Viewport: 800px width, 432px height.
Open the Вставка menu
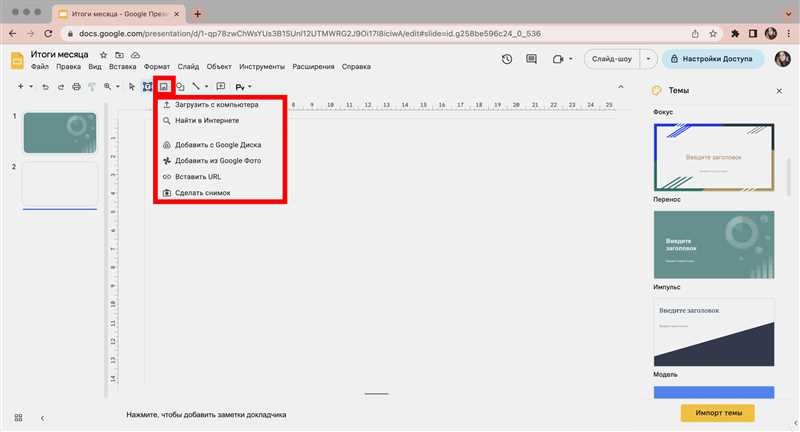click(x=122, y=67)
